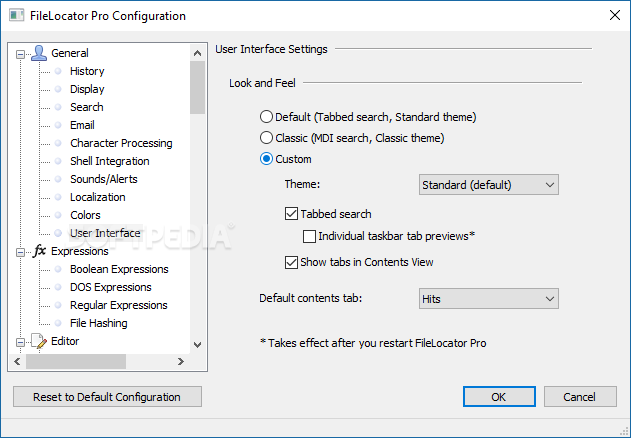Click Reset to Default Configuration
Screen dimensions: 631x438
click(x=107, y=397)
